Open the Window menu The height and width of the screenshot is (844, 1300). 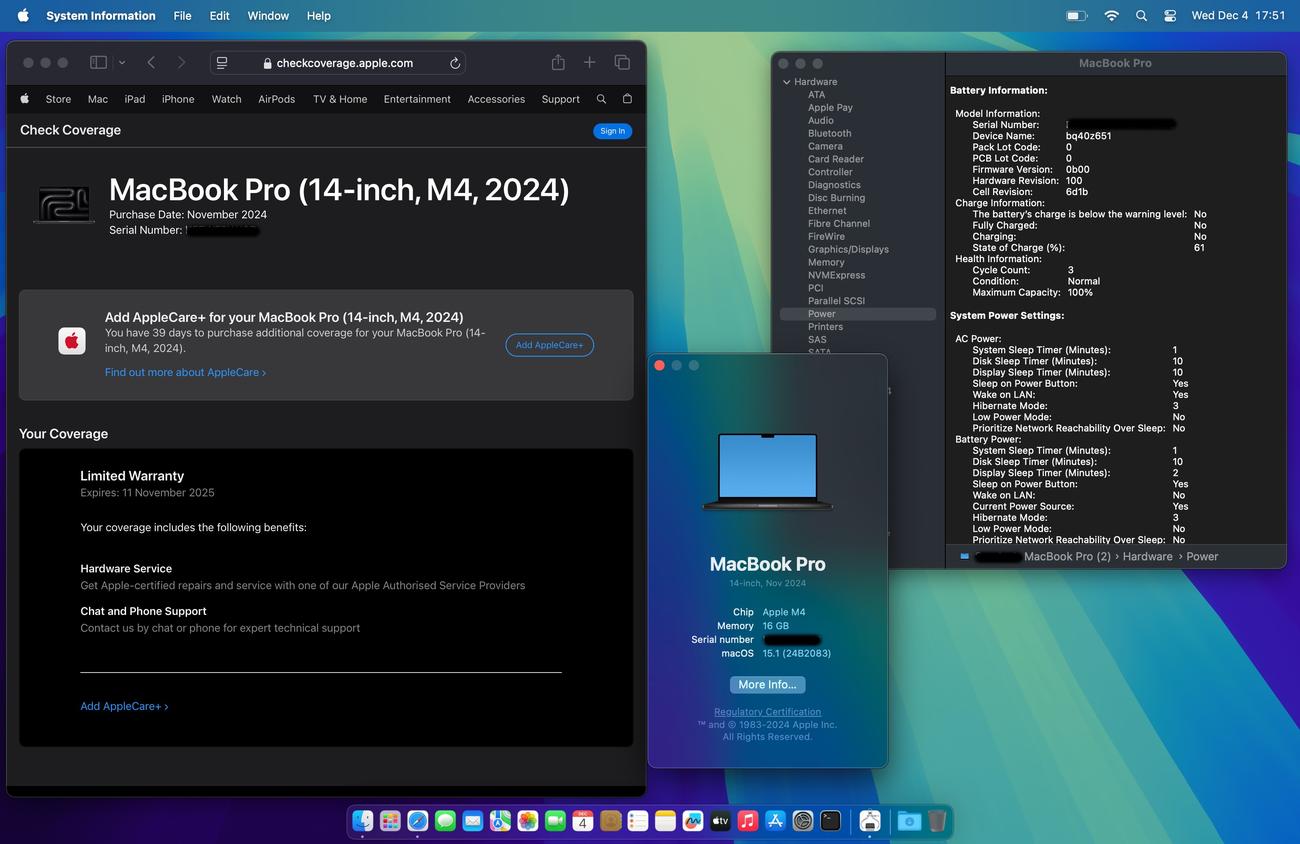[268, 16]
